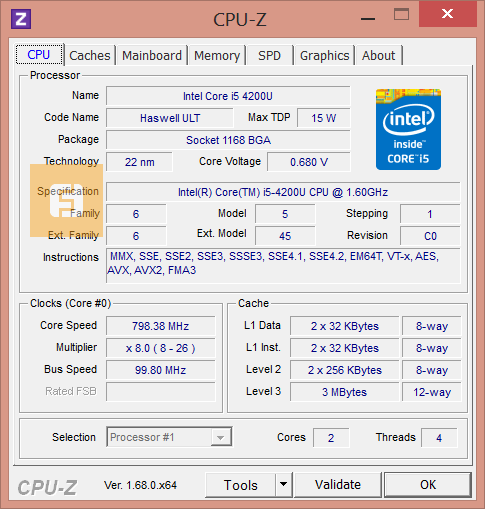Click the L1 Inst. size 2 x 32 KBytes
Screen dimensions: 485x509
coord(345,348)
